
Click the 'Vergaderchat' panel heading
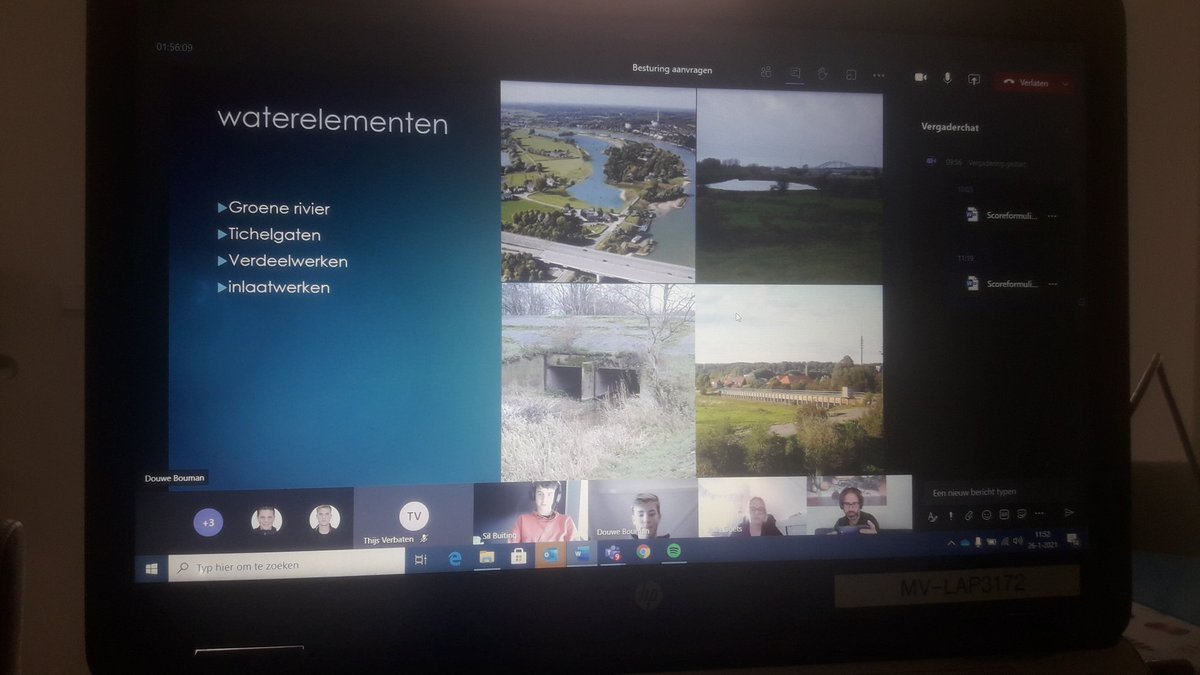point(950,126)
